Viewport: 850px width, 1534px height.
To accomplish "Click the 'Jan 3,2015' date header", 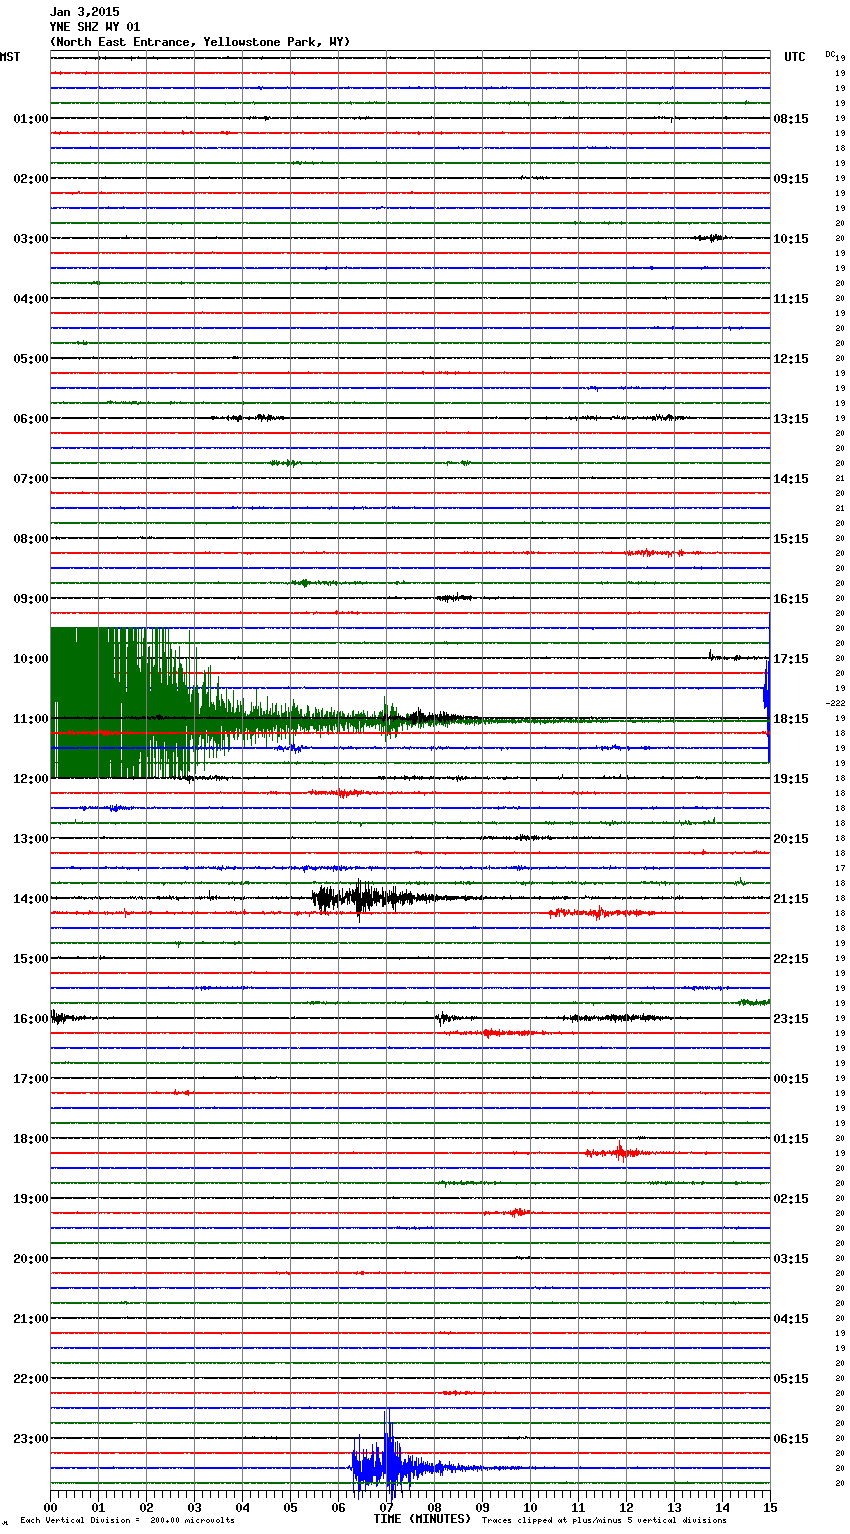I will [84, 12].
